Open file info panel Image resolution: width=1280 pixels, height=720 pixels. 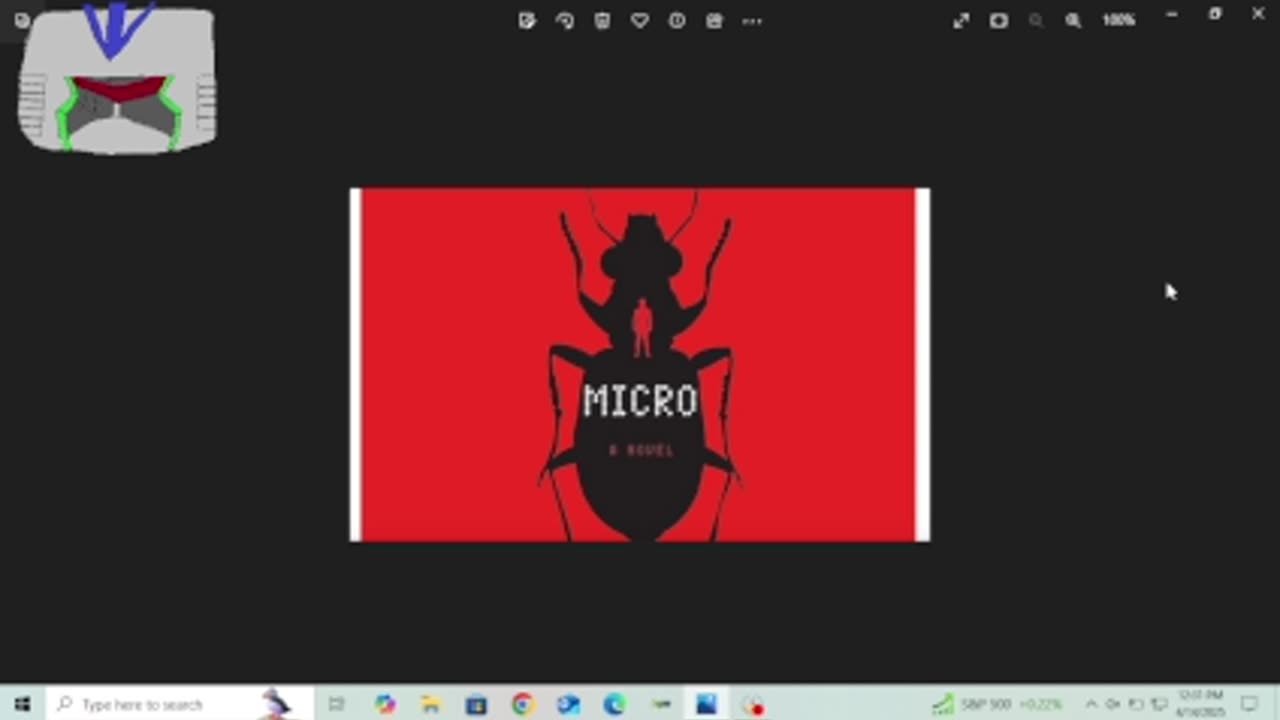677,20
